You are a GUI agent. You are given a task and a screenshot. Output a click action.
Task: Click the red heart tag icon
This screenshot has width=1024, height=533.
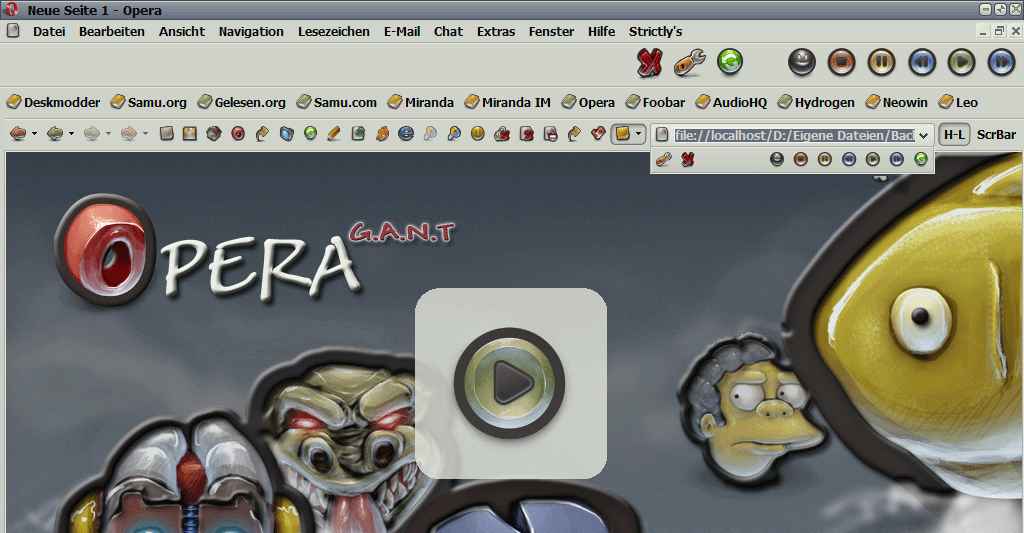point(598,134)
